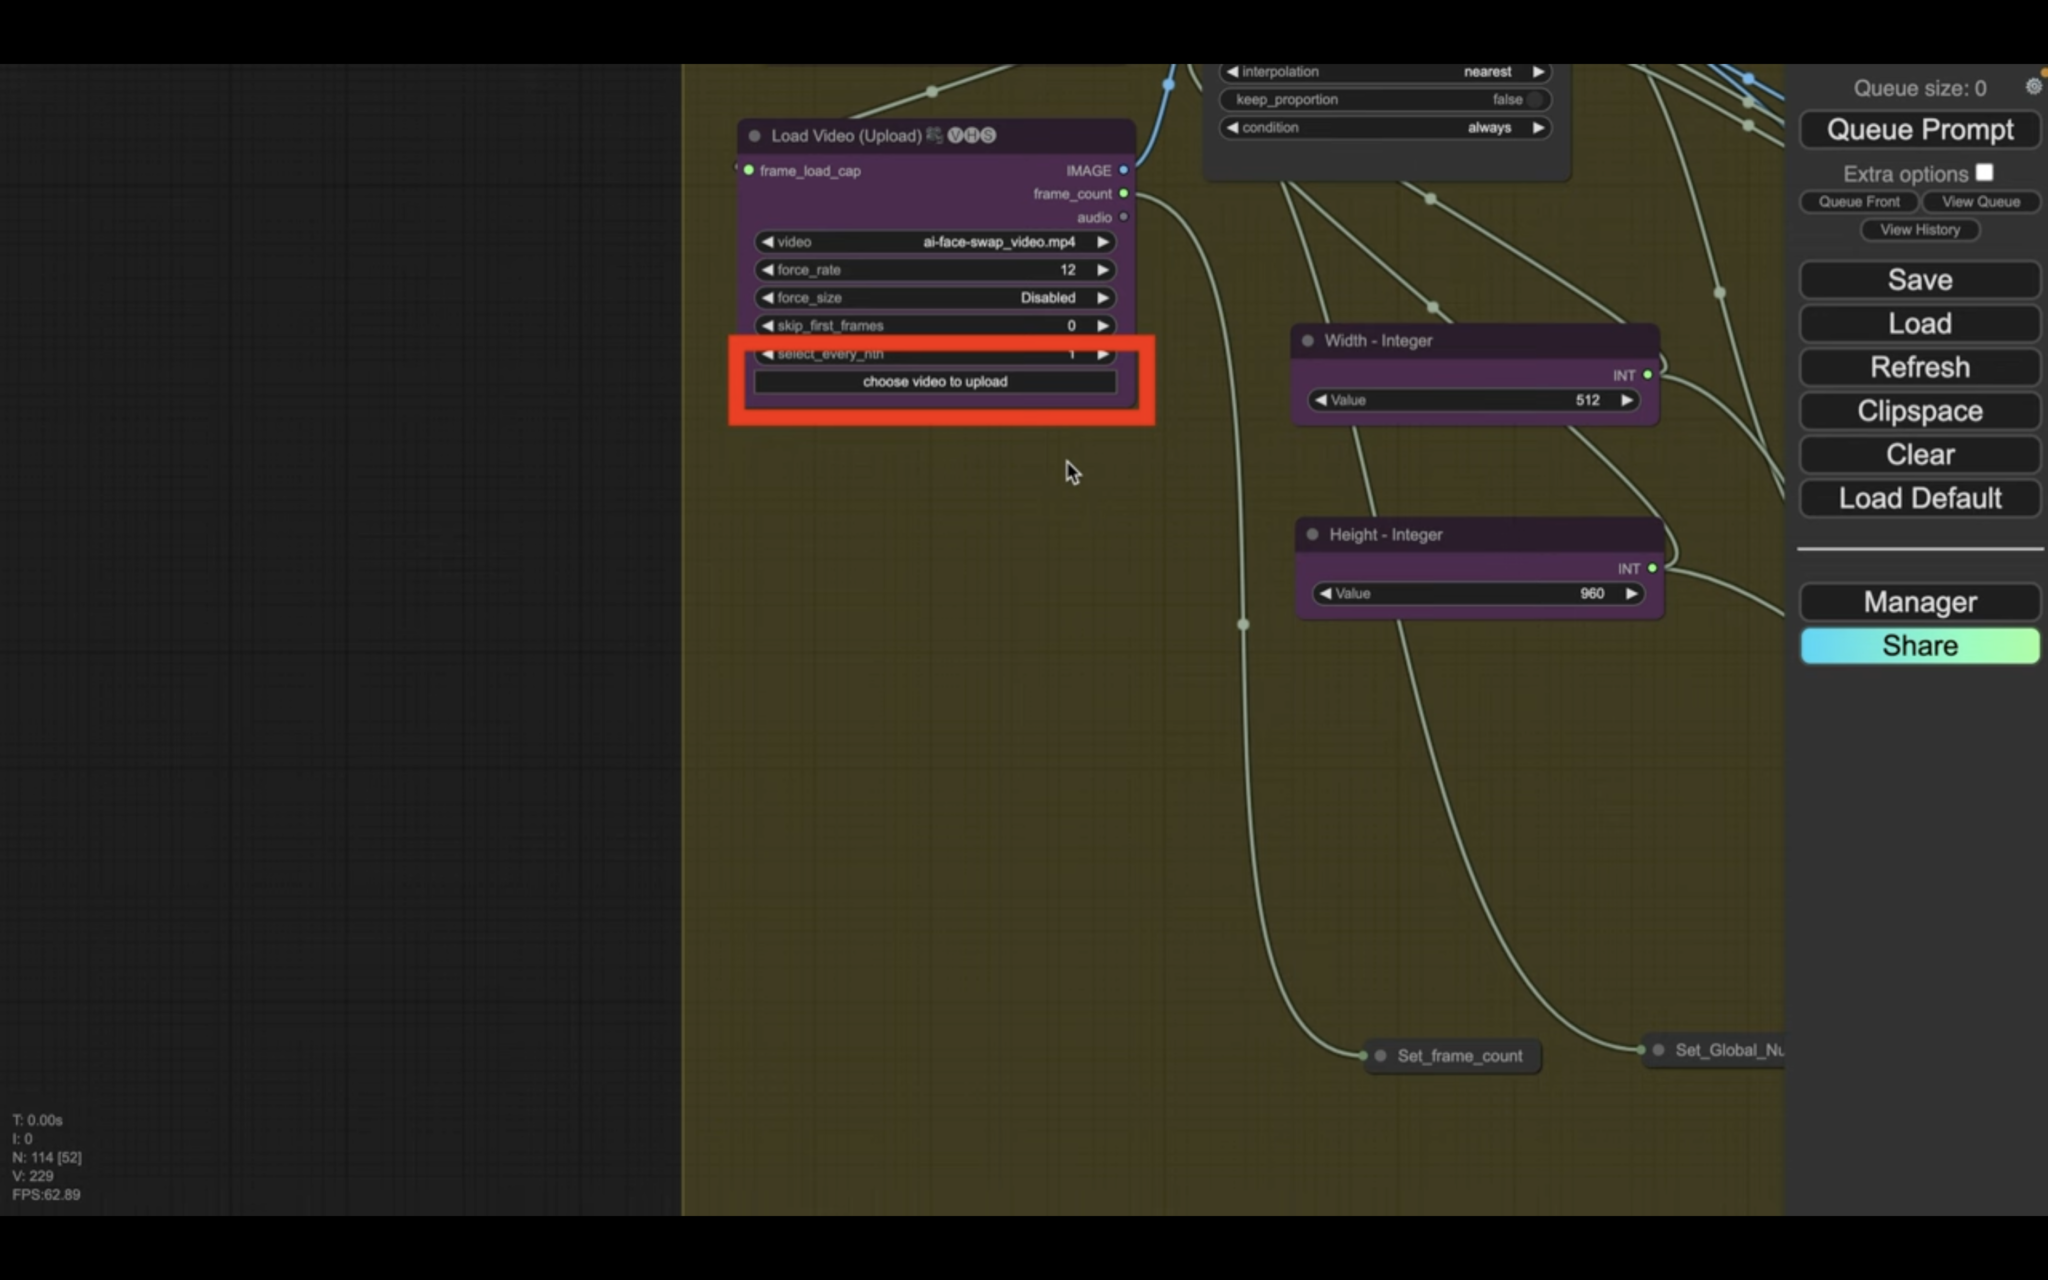Click the Width - Integer node collapse dot
2048x1280 pixels.
pos(1307,341)
